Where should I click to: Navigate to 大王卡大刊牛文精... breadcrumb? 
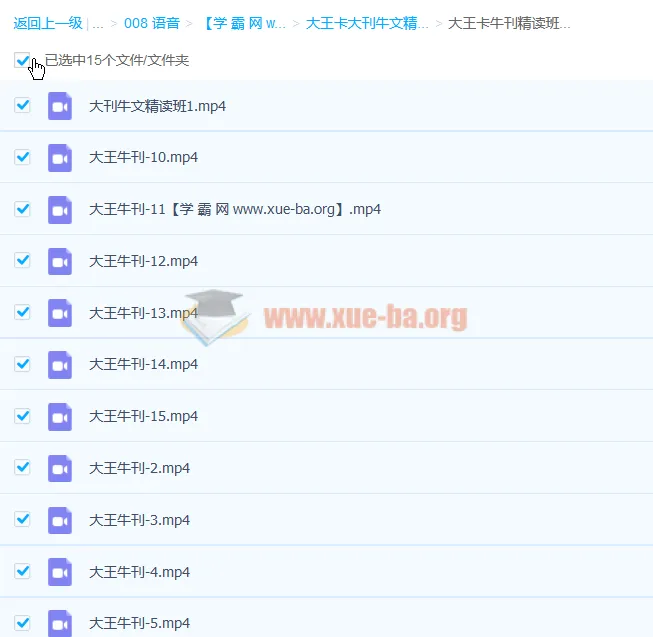pos(366,23)
